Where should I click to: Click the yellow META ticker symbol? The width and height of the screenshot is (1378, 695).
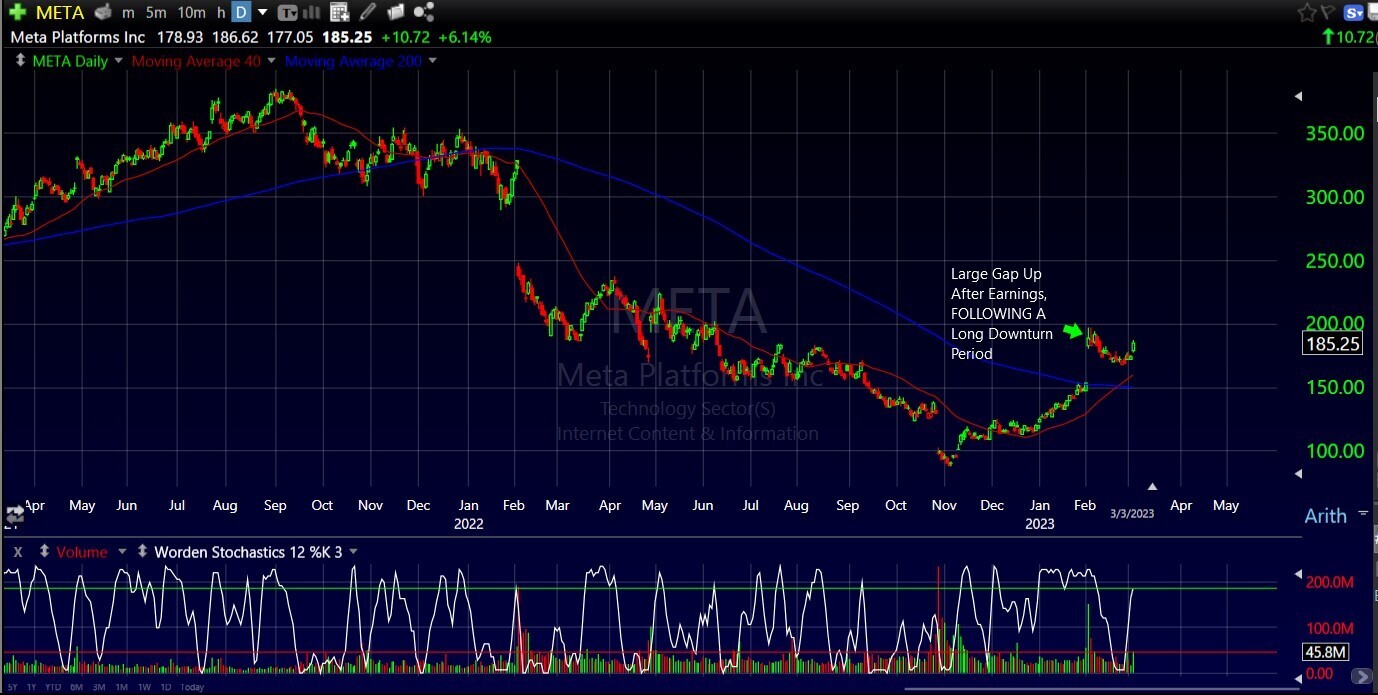[60, 13]
